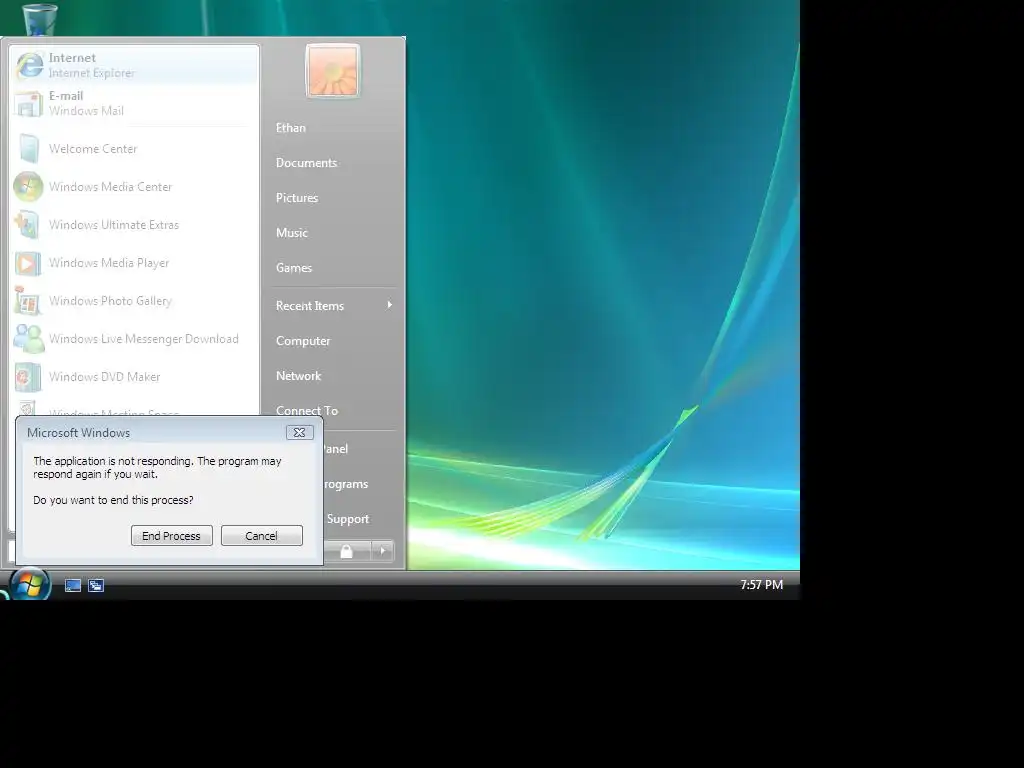Image resolution: width=1024 pixels, height=768 pixels.
Task: Click the user account picture tile
Action: (332, 71)
